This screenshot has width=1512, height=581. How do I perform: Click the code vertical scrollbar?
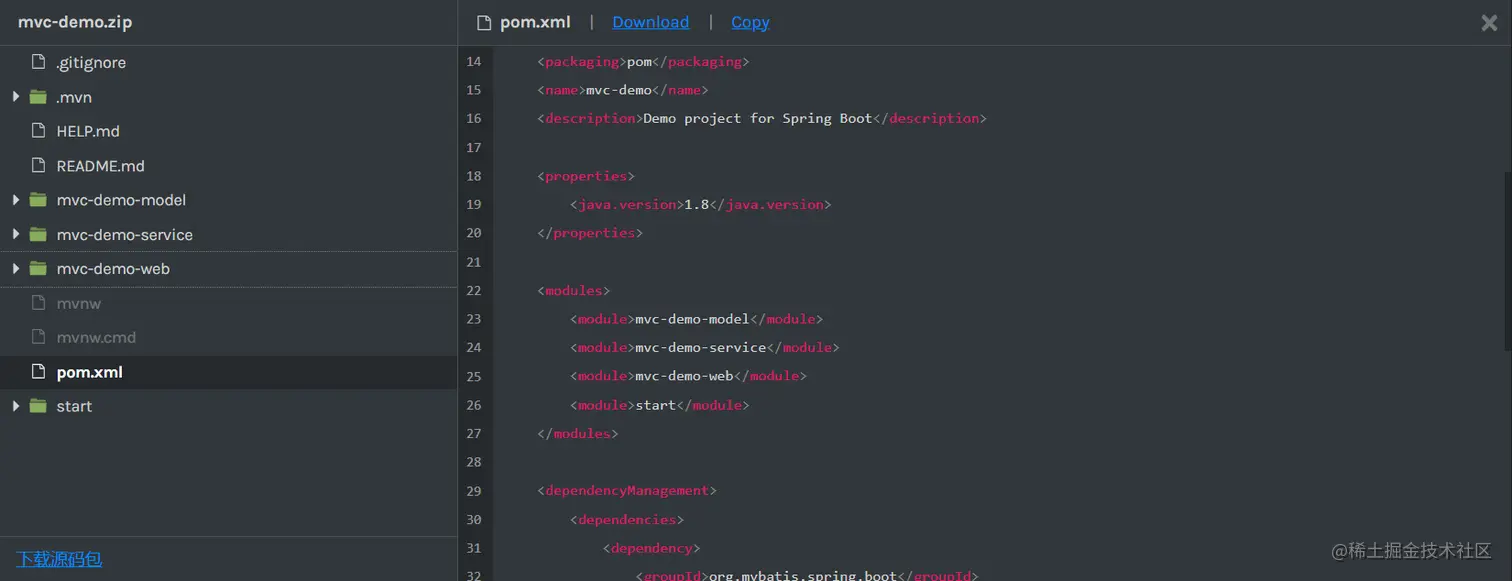pyautogui.click(x=1507, y=260)
